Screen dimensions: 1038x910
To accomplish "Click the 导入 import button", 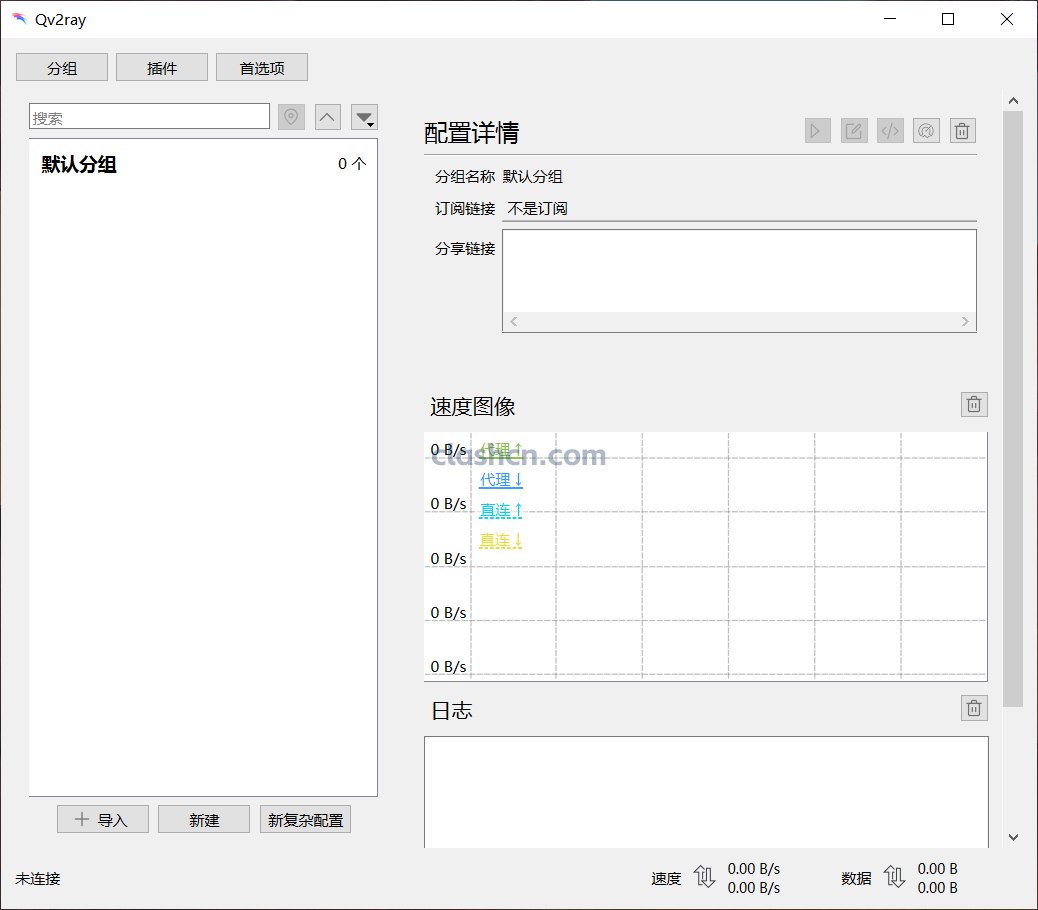I will click(x=103, y=819).
